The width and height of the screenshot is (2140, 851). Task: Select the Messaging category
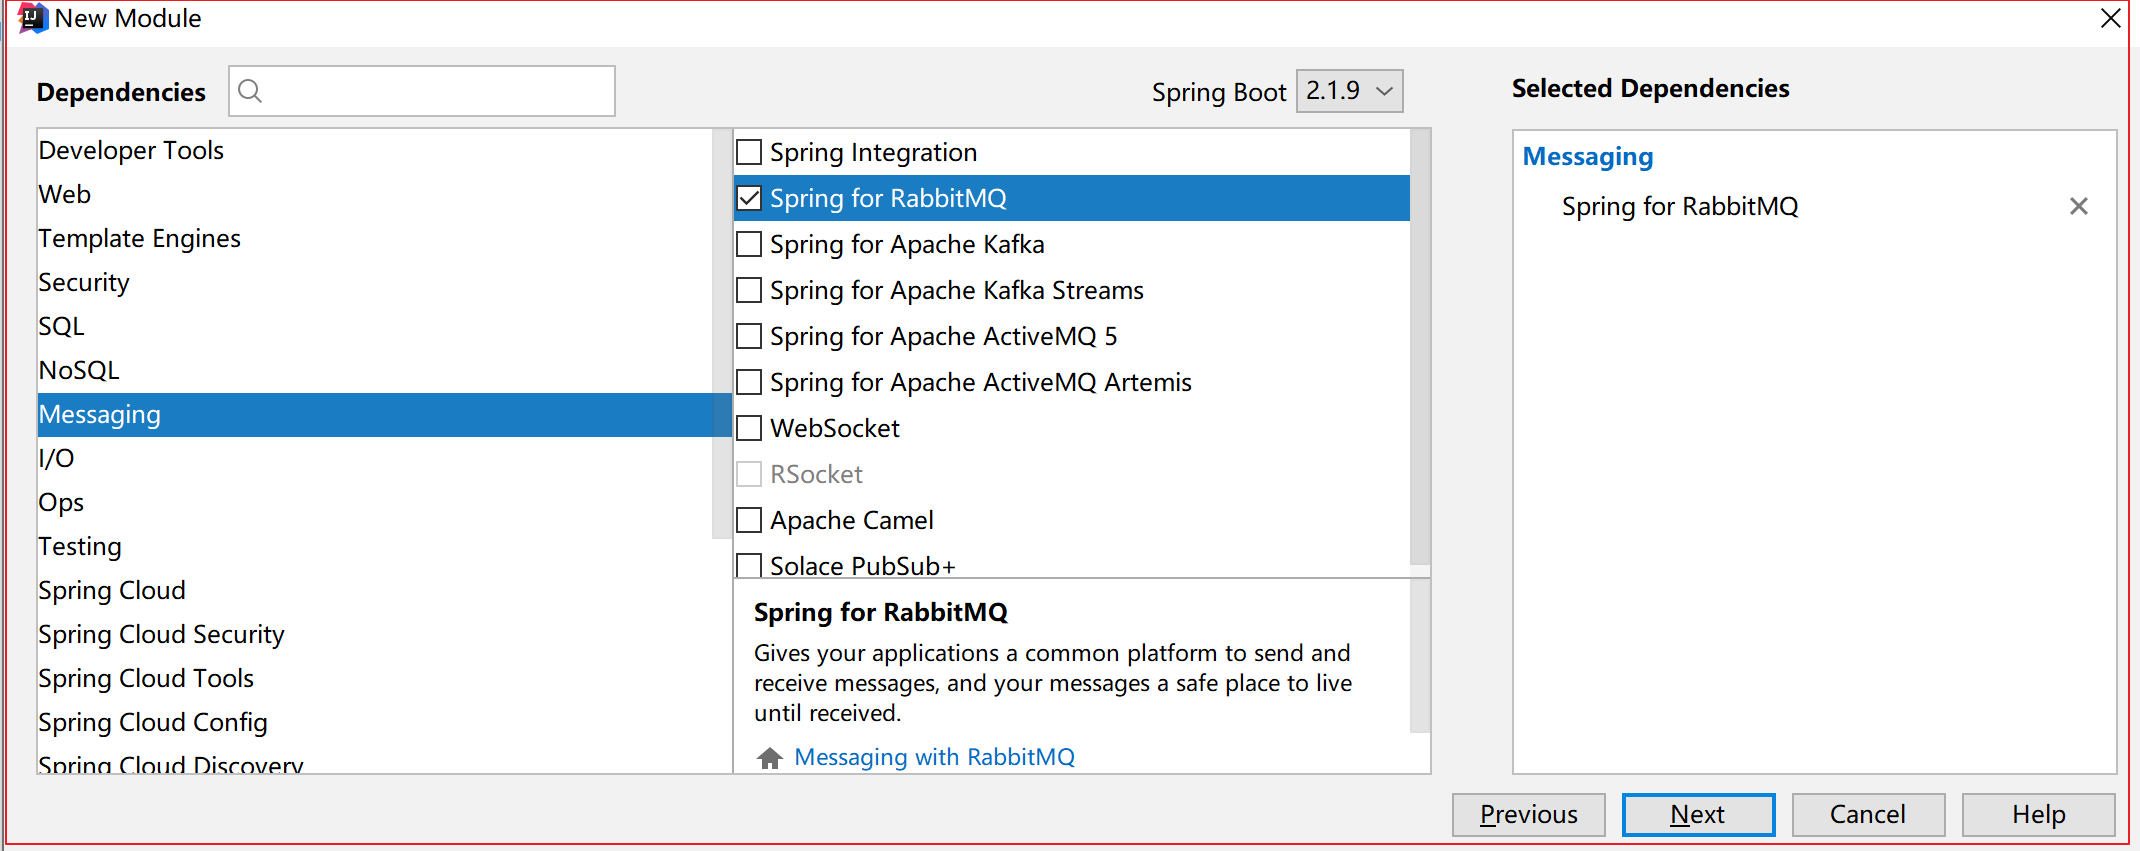click(384, 414)
